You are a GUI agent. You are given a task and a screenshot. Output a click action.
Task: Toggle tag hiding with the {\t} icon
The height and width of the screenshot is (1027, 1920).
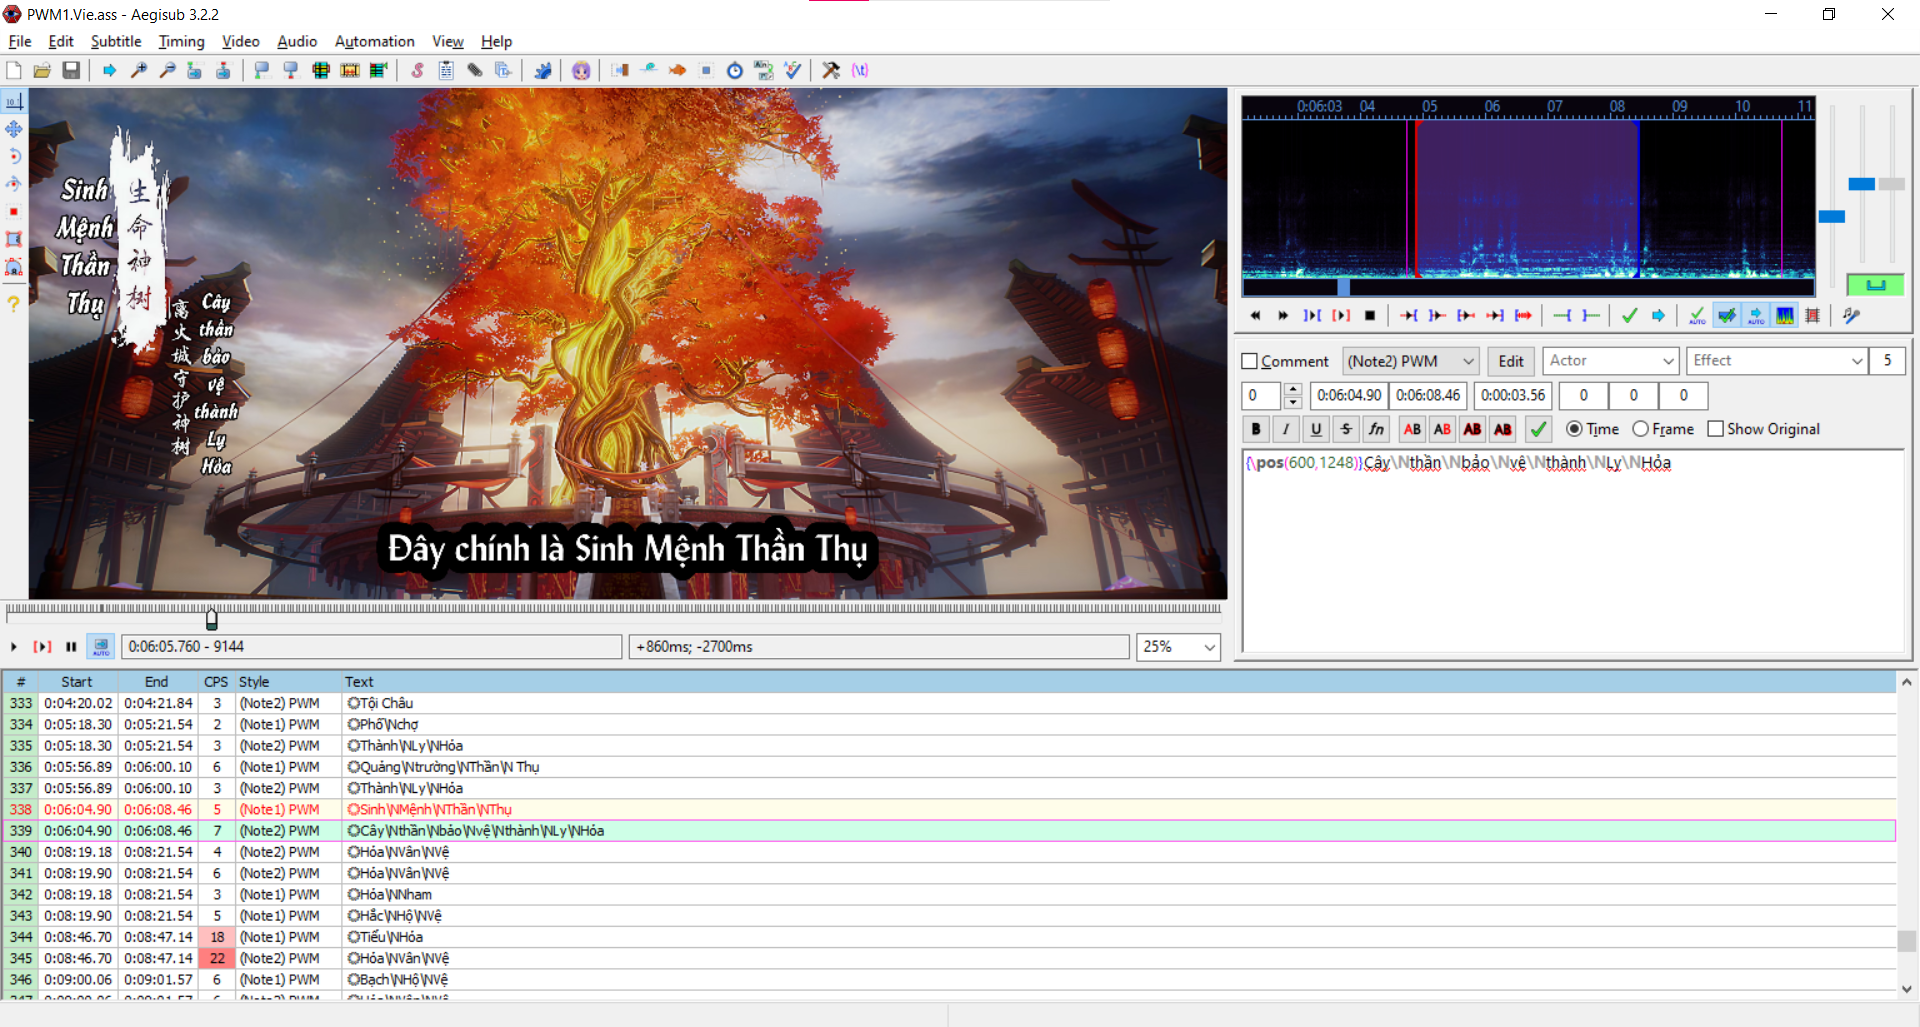(860, 70)
